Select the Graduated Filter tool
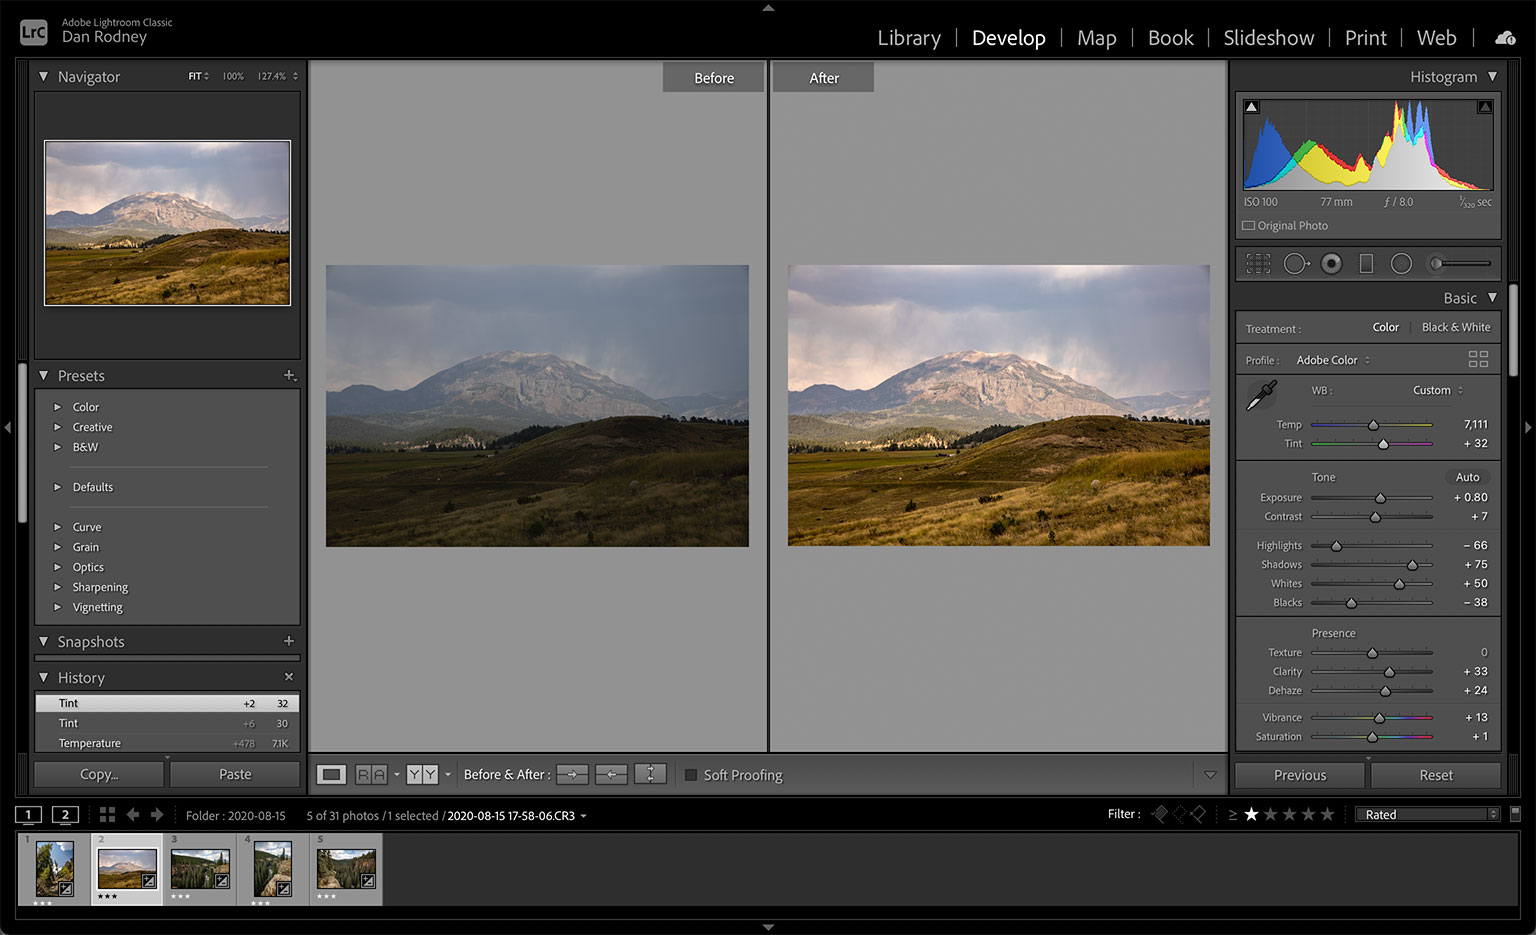The image size is (1536, 935). (x=1366, y=263)
